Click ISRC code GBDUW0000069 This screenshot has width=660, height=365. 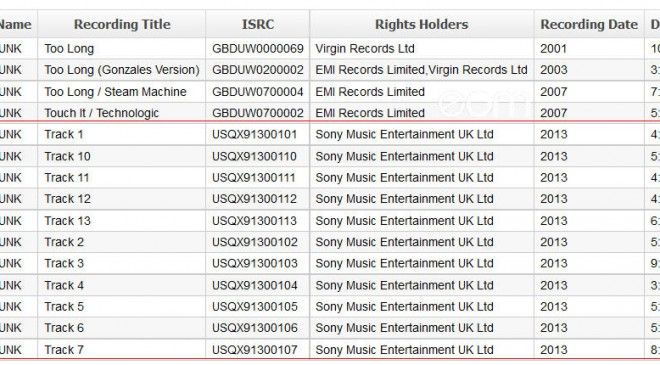point(258,49)
